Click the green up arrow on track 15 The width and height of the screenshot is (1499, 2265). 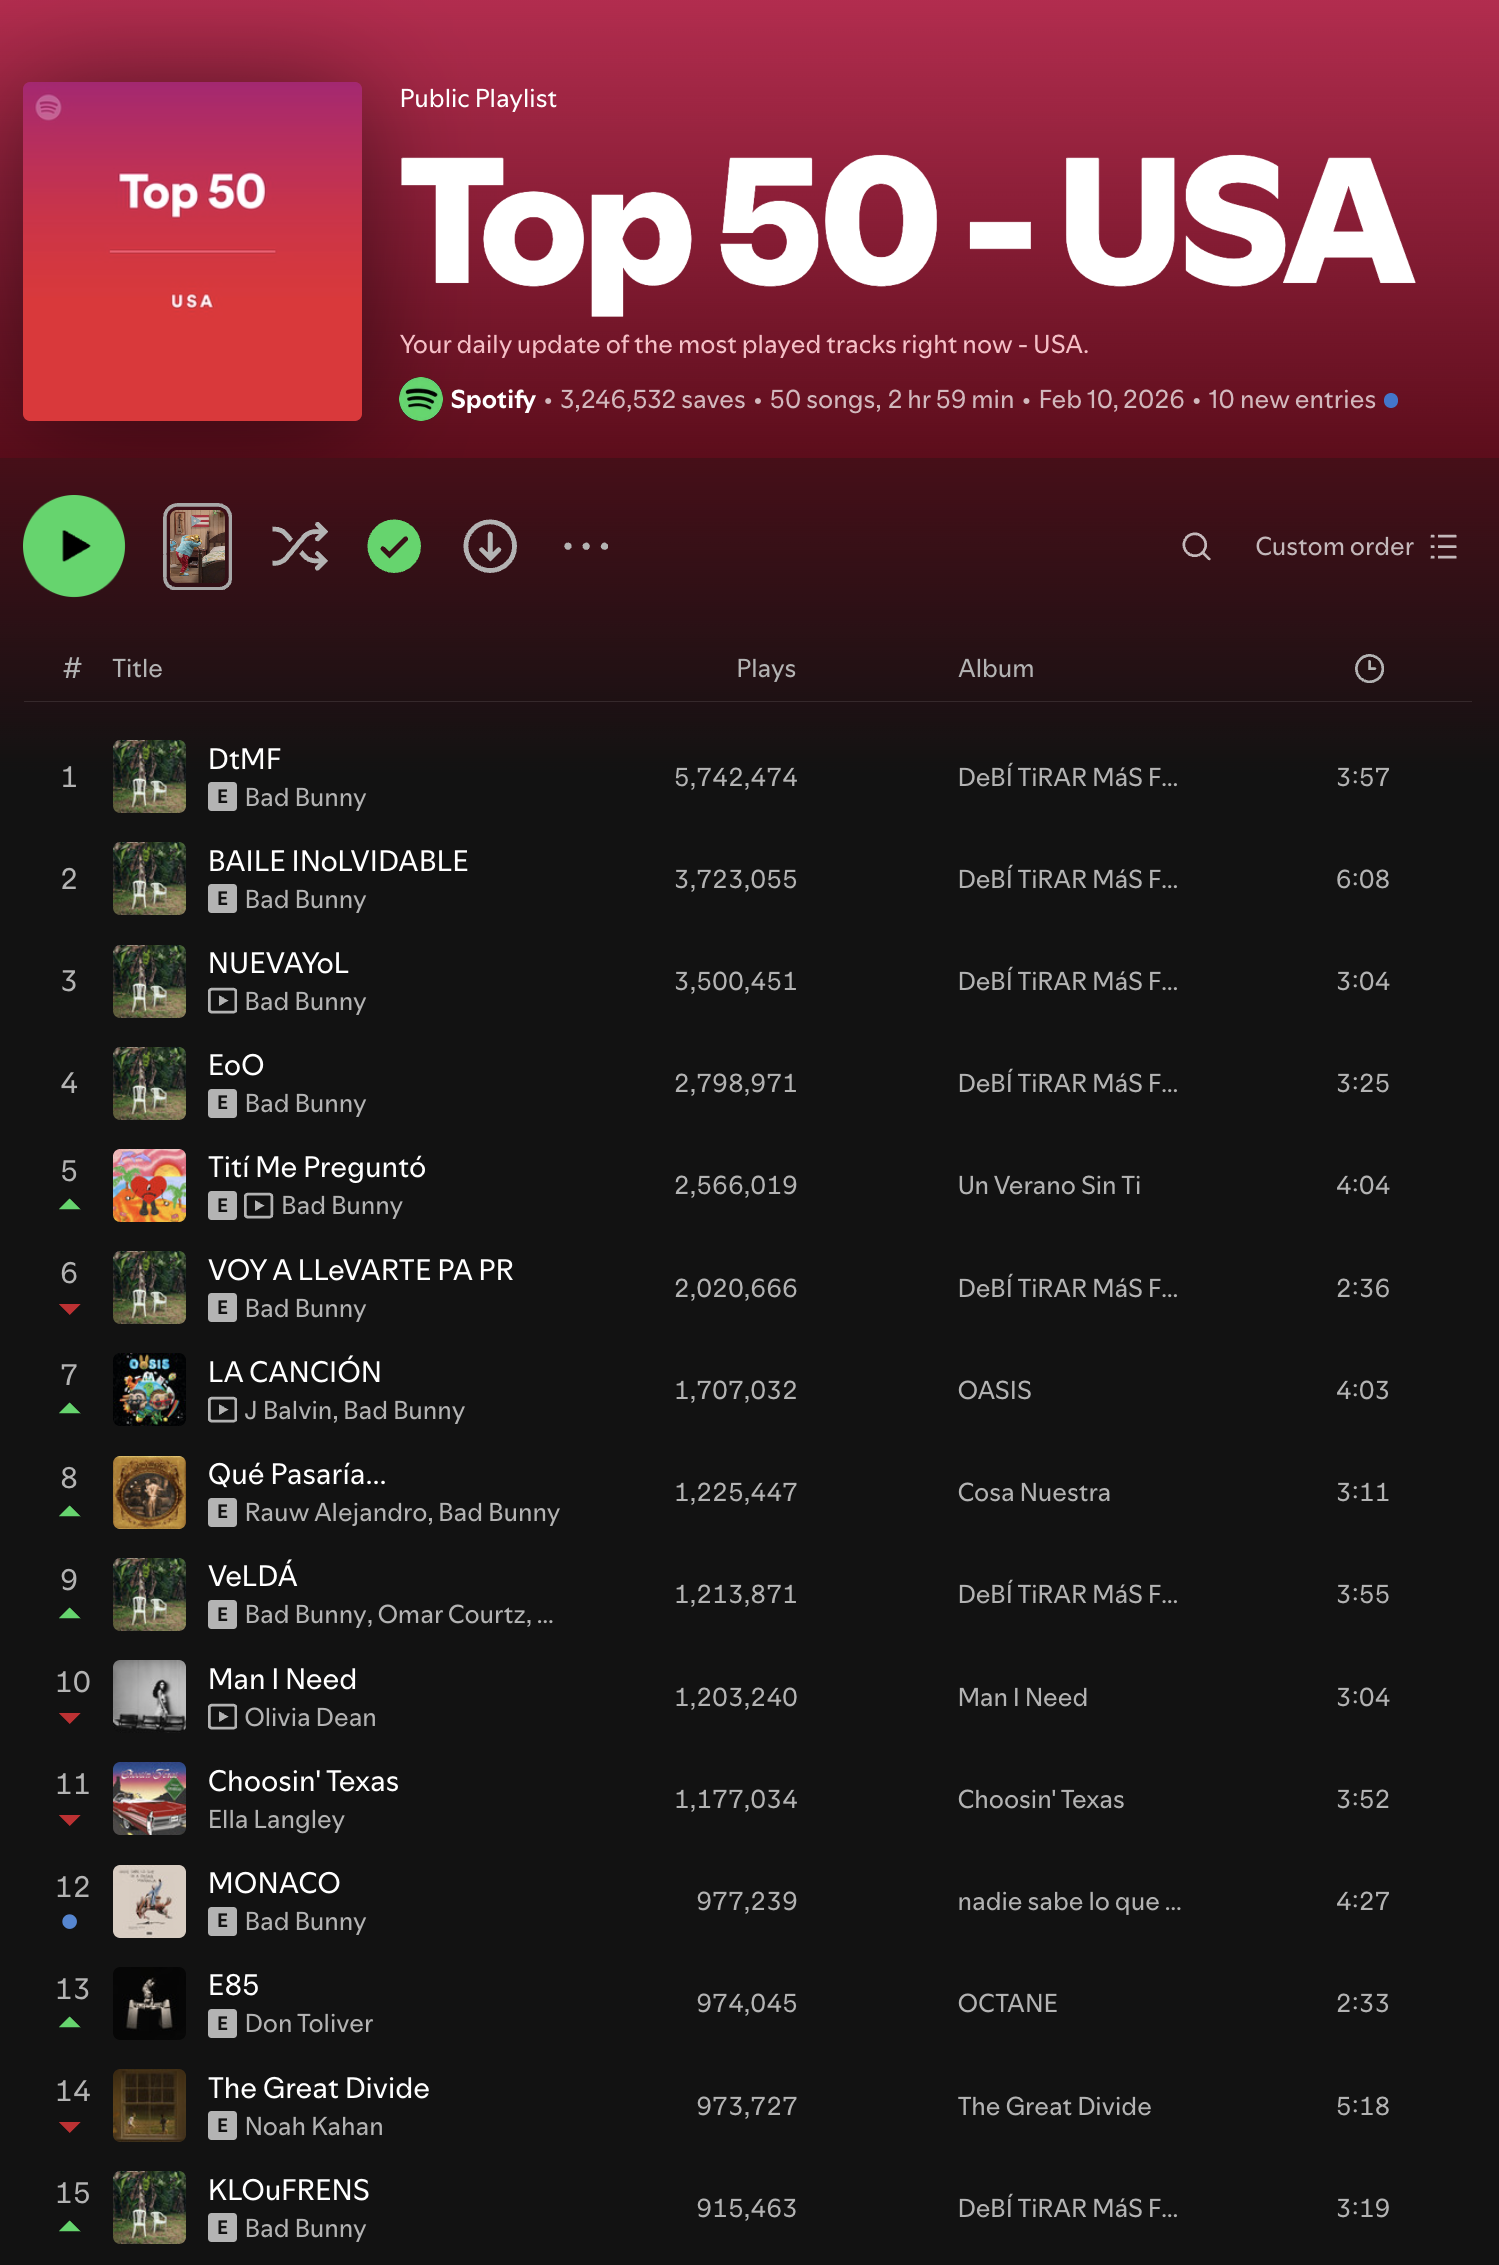point(69,2227)
